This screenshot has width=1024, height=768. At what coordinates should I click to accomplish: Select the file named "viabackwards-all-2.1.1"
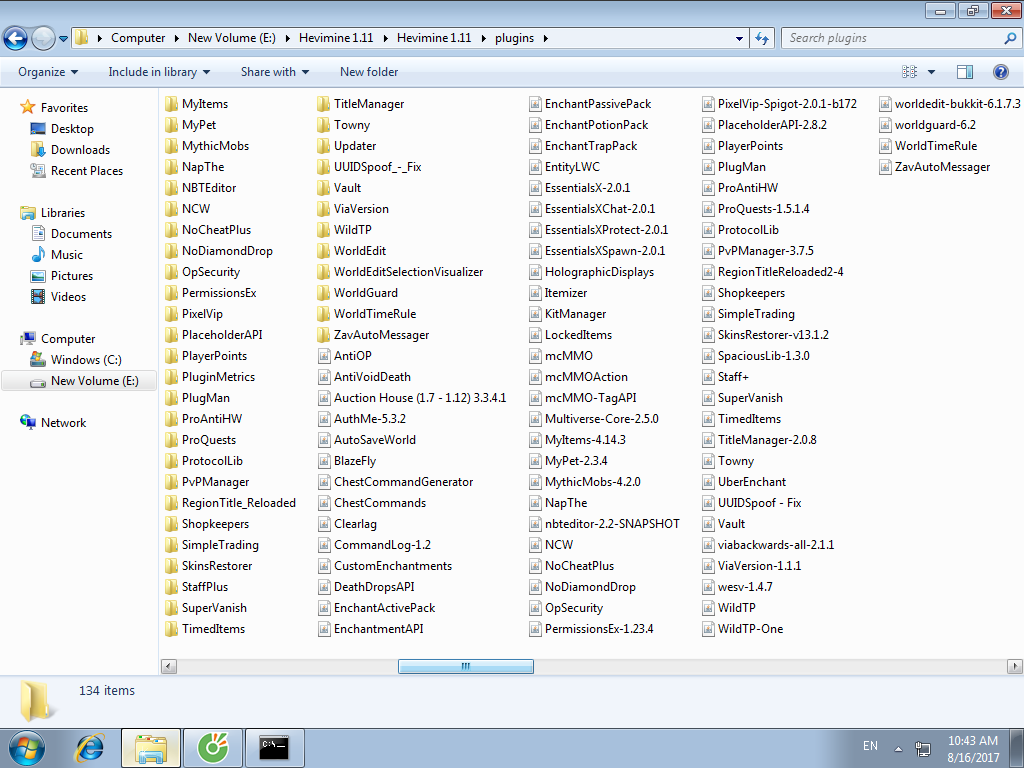[775, 545]
